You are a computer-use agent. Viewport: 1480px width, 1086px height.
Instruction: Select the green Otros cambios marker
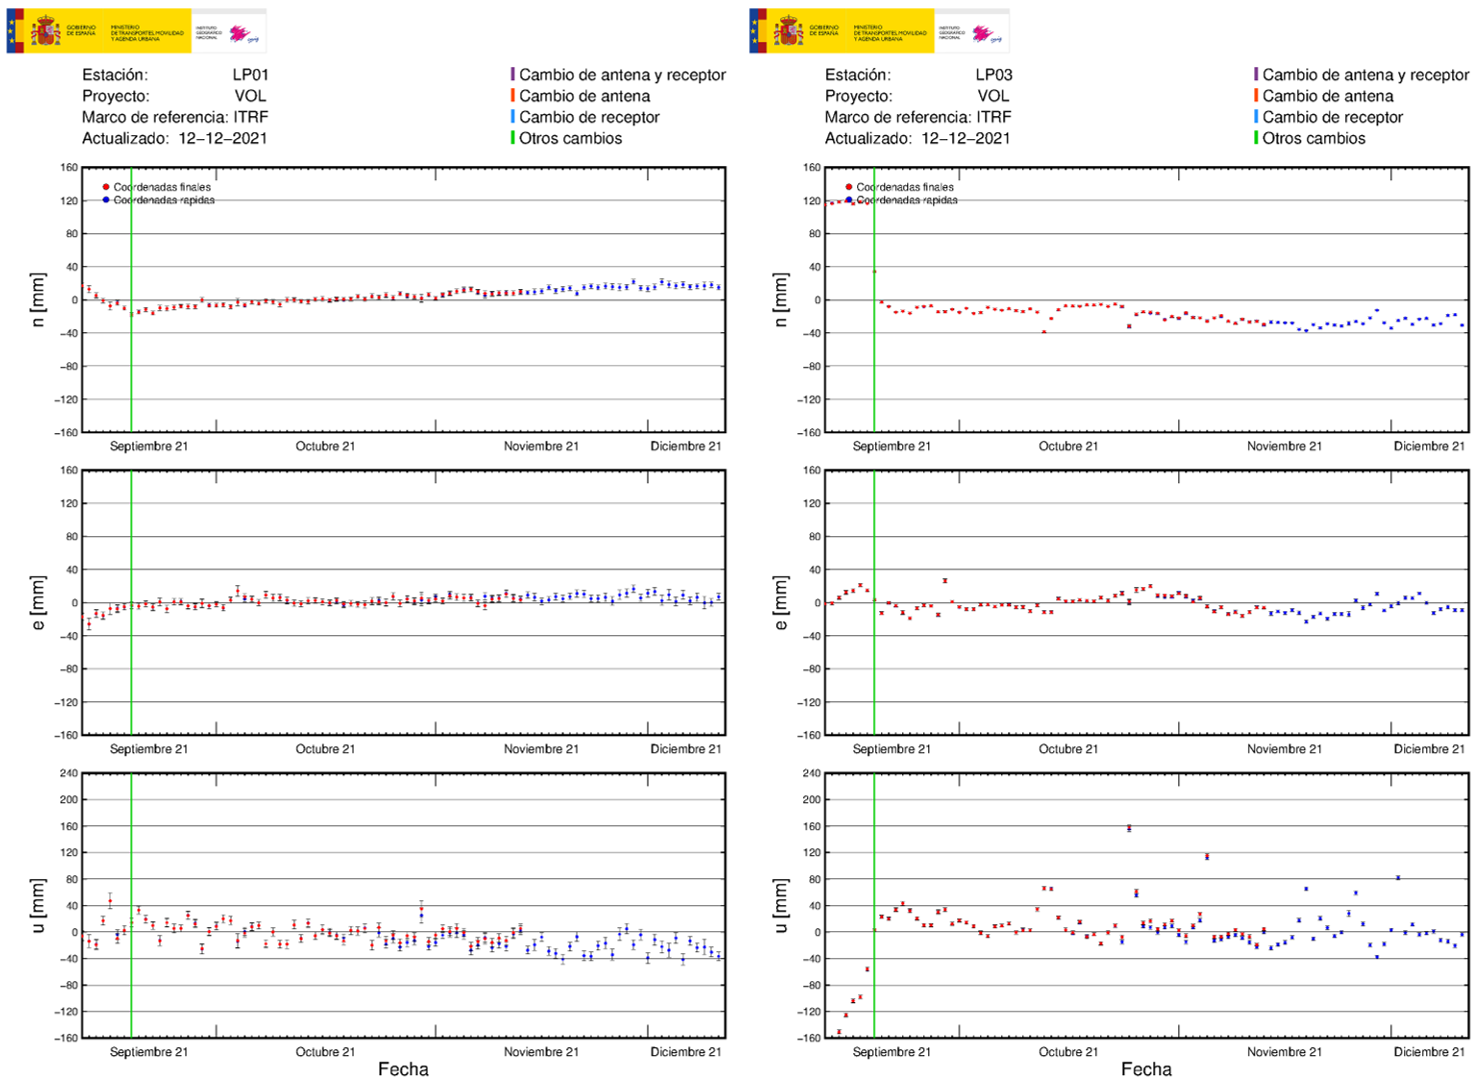(512, 138)
